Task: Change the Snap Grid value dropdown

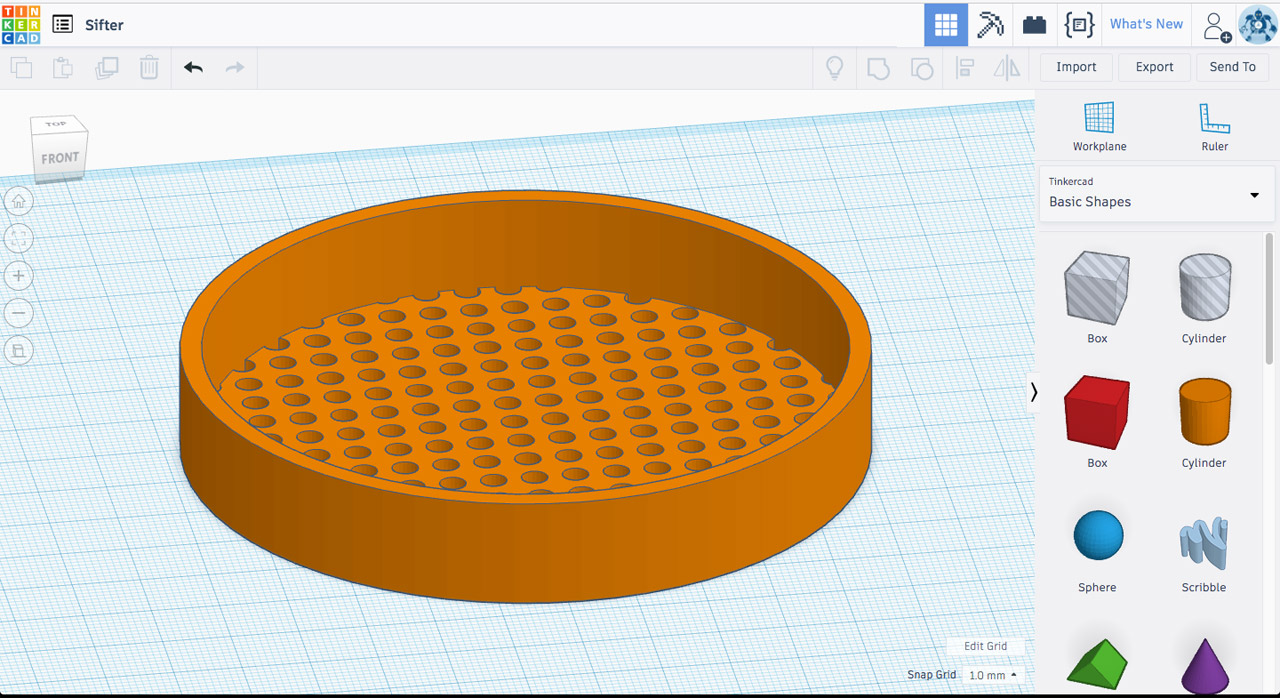Action: (994, 675)
